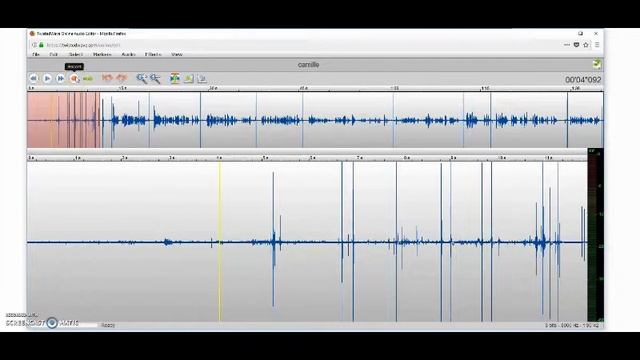Screen dimensions: 640x360
Task: Click the undo icon in toolbar
Action: click(107, 78)
